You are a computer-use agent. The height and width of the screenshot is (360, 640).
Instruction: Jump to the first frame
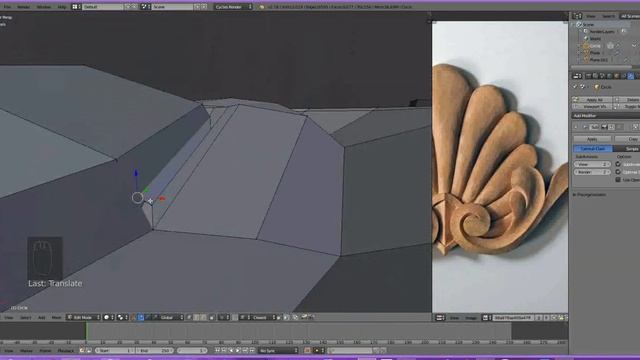pyautogui.click(x=217, y=351)
